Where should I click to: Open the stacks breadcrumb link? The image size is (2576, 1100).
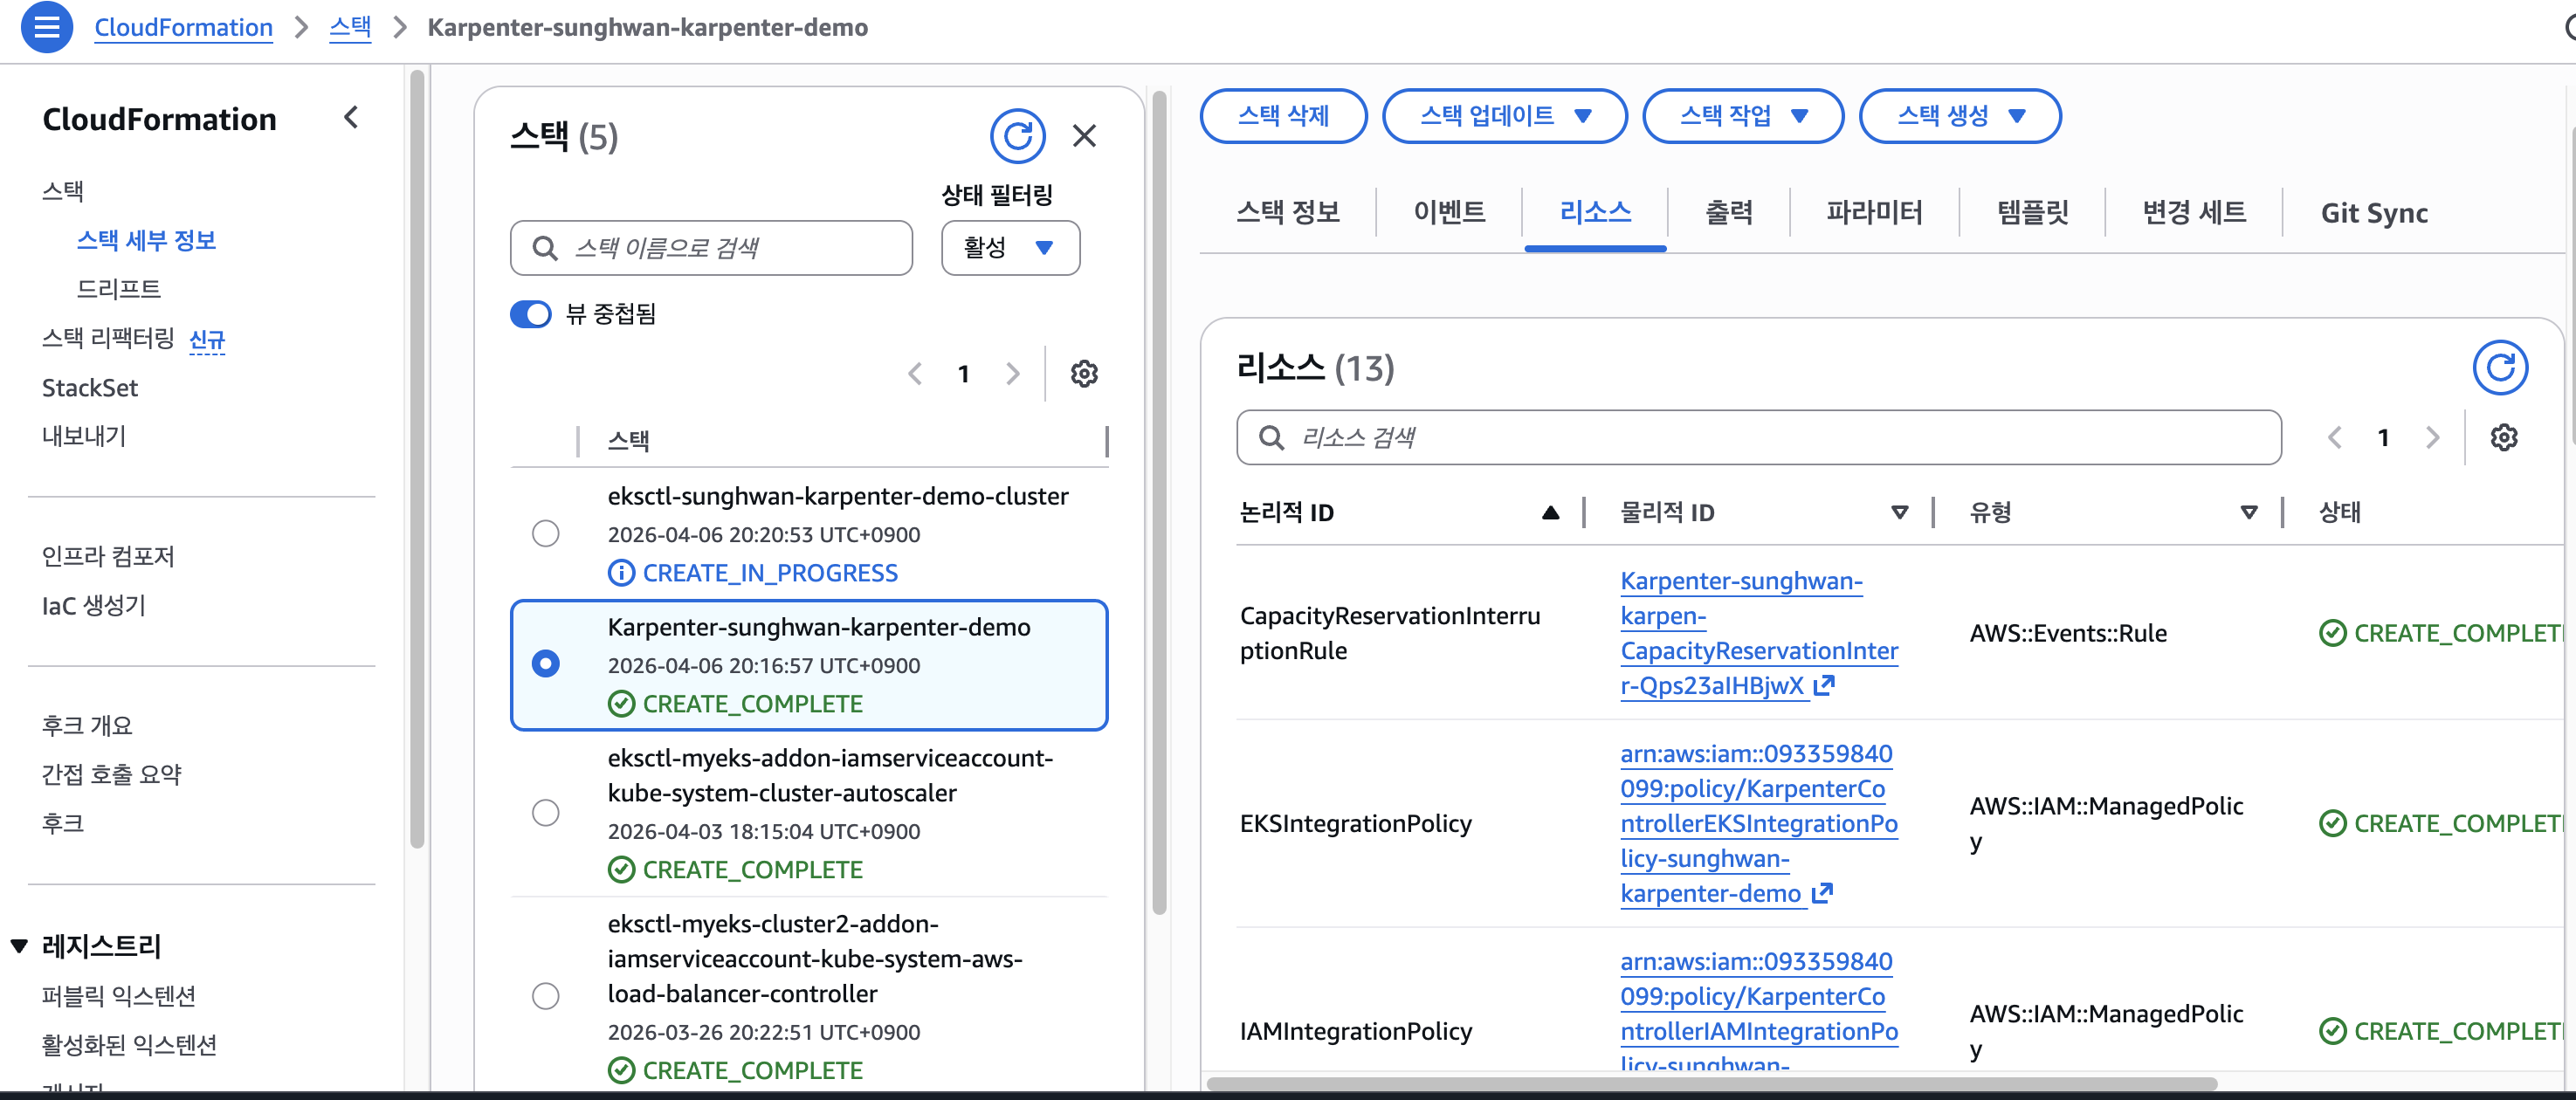[350, 27]
